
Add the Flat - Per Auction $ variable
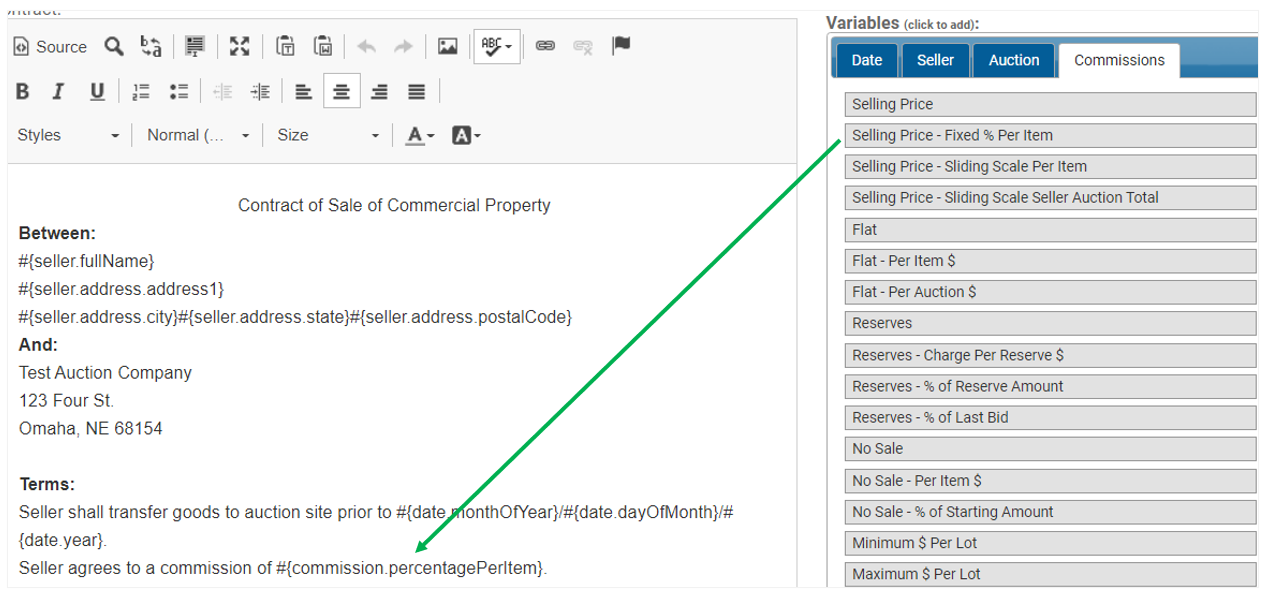point(1050,292)
